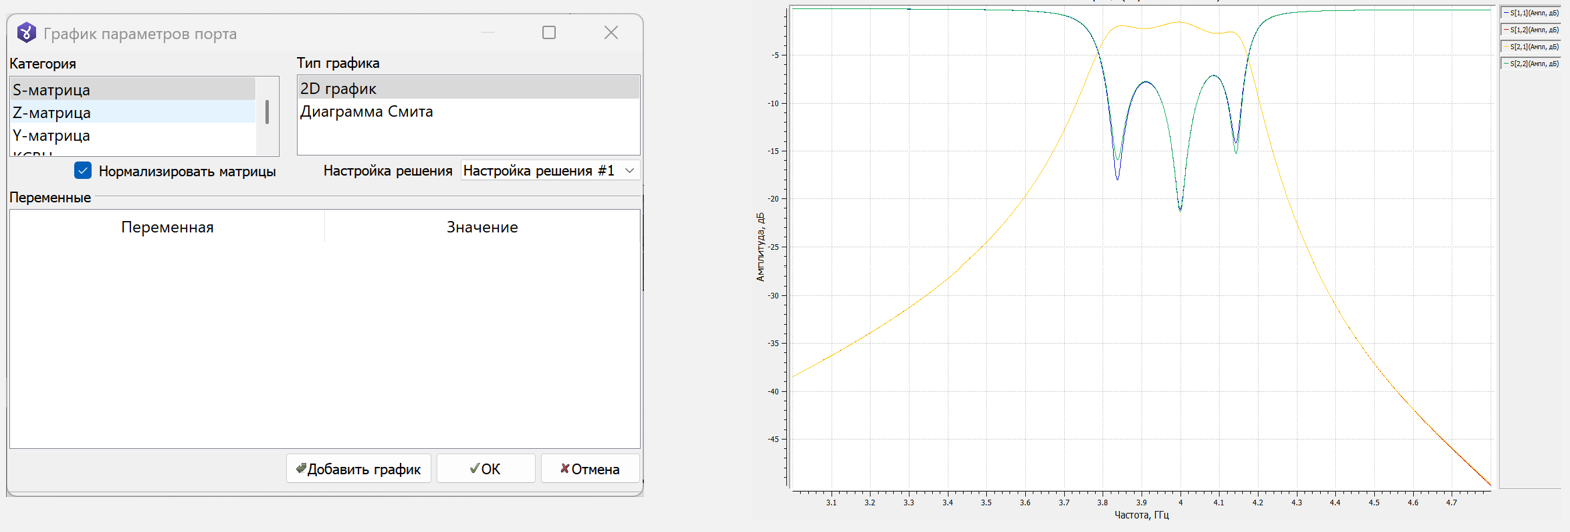Click the plus icon on Добавить график

[301, 469]
